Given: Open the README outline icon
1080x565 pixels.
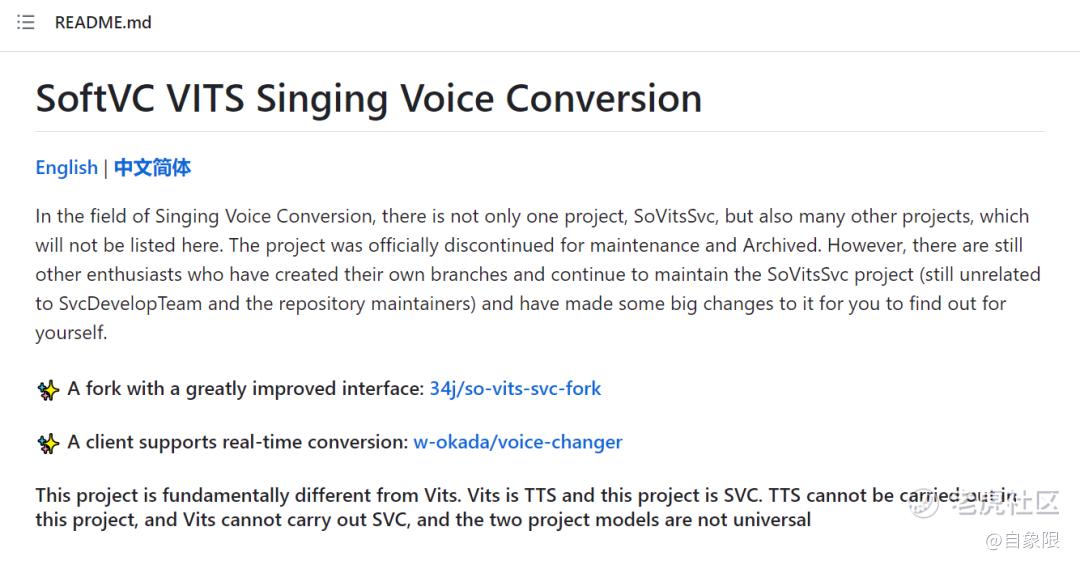Looking at the screenshot, I should pyautogui.click(x=26, y=22).
